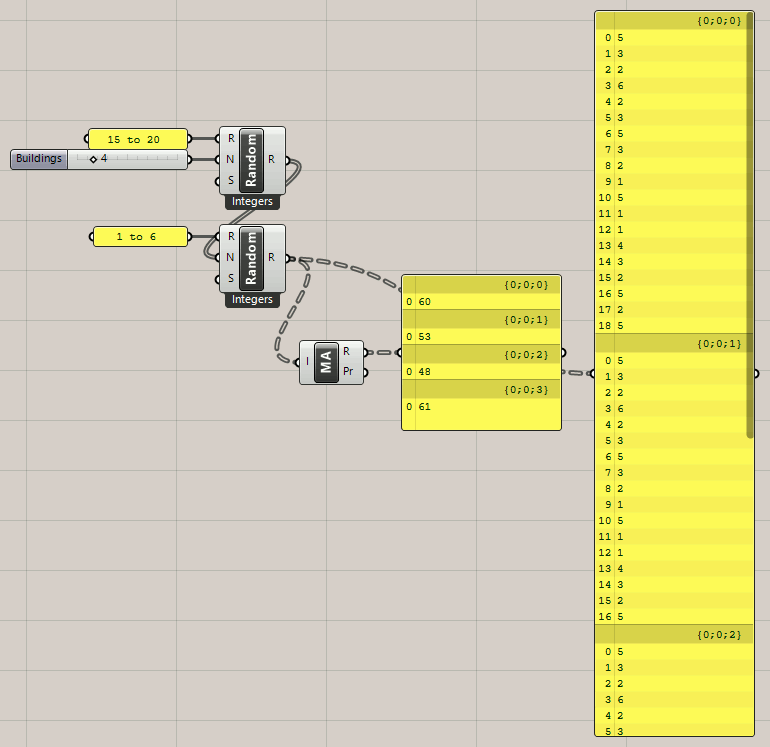Click the tall panel's input grip
The width and height of the screenshot is (770, 747).
592,374
